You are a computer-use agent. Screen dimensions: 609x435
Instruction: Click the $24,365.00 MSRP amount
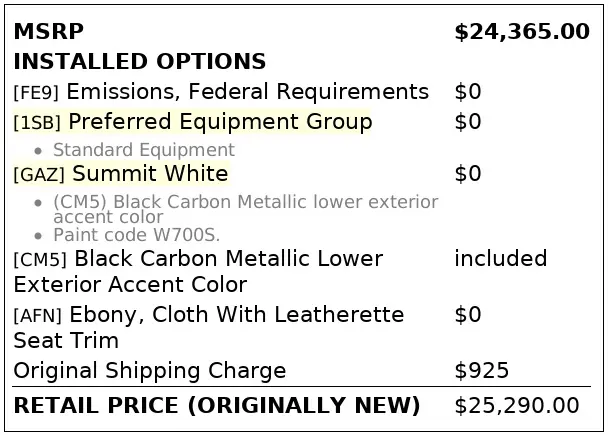click(x=521, y=32)
